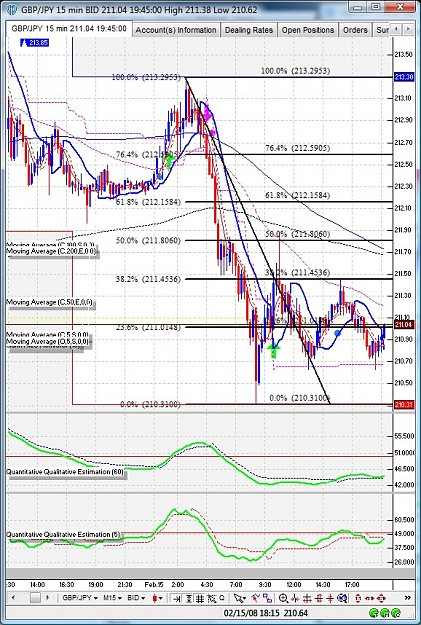Select the zoom in magnifier tool

point(283,598)
